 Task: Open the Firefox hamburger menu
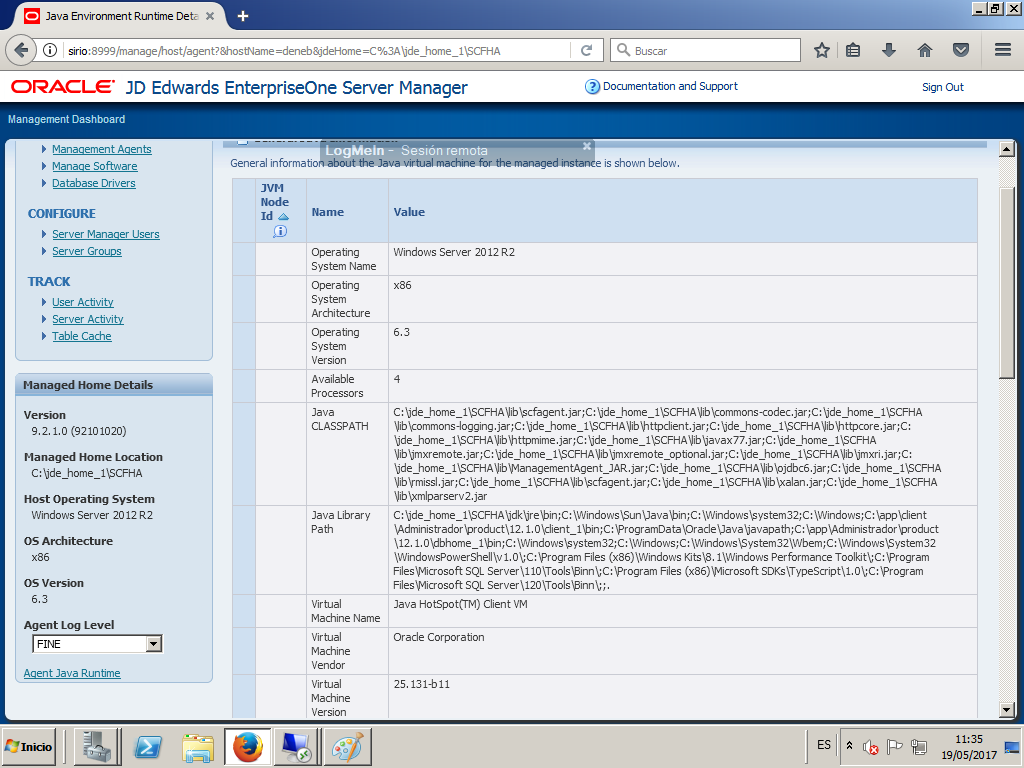[1003, 50]
